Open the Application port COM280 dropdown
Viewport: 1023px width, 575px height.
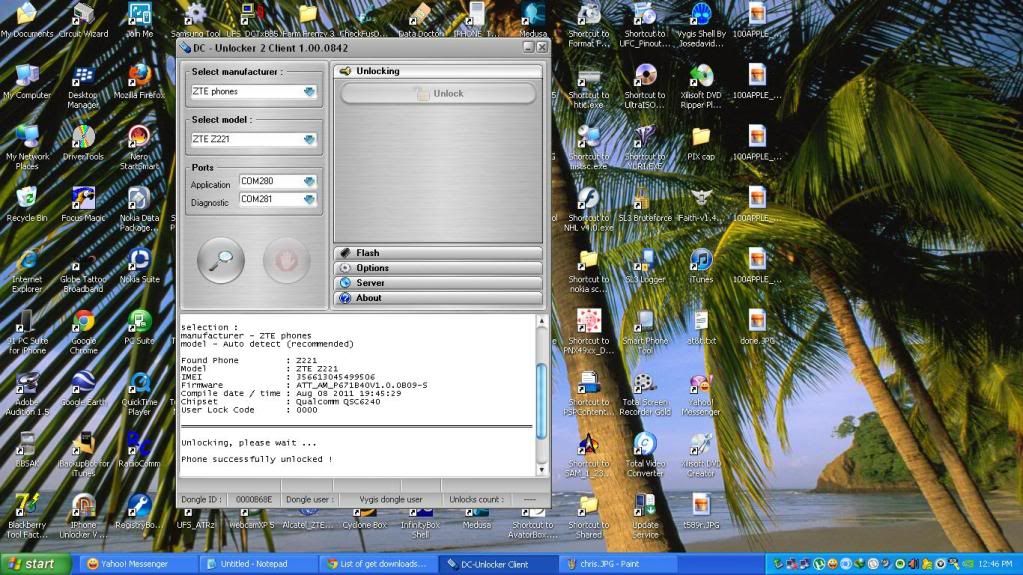(309, 181)
